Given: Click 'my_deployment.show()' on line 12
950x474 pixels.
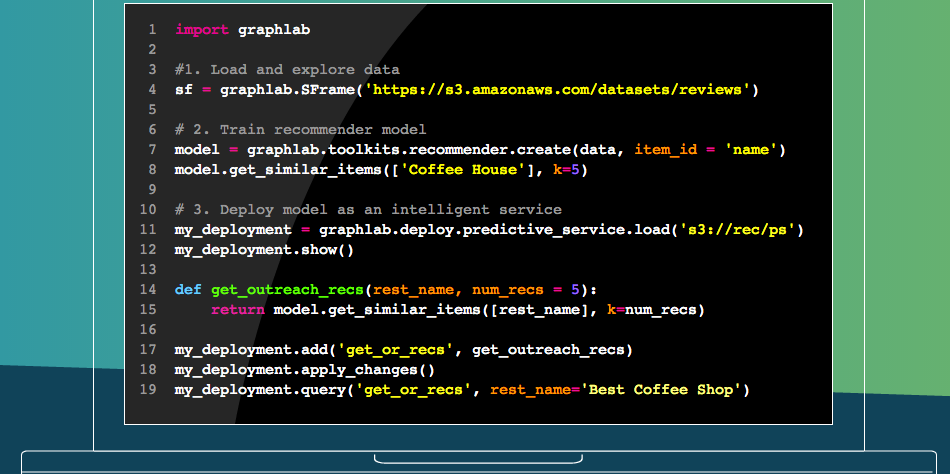Looking at the screenshot, I should tap(265, 250).
